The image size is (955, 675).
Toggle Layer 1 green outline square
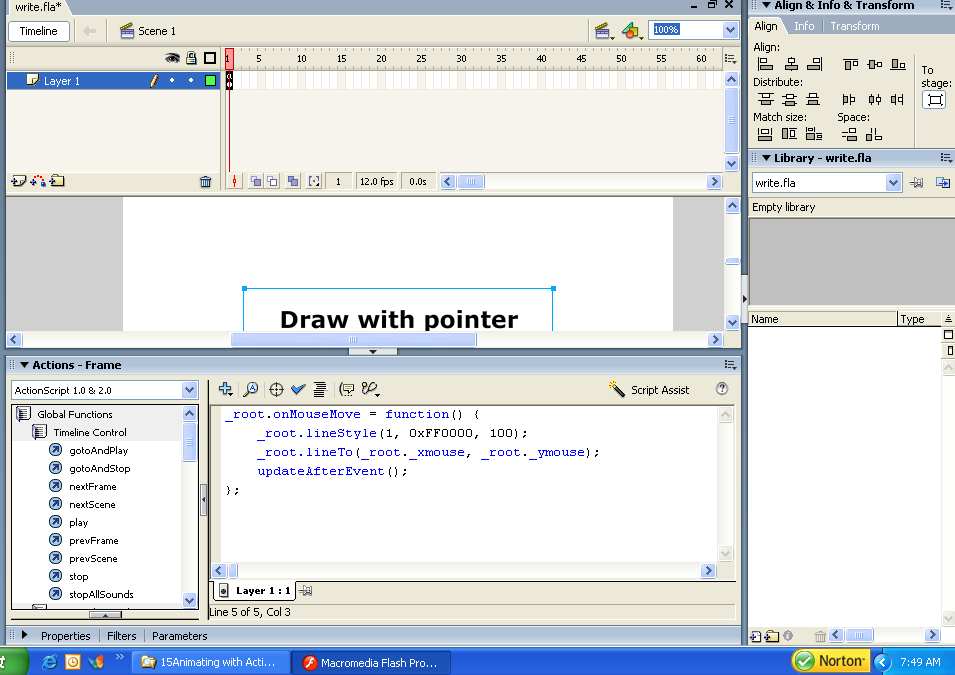pos(210,80)
